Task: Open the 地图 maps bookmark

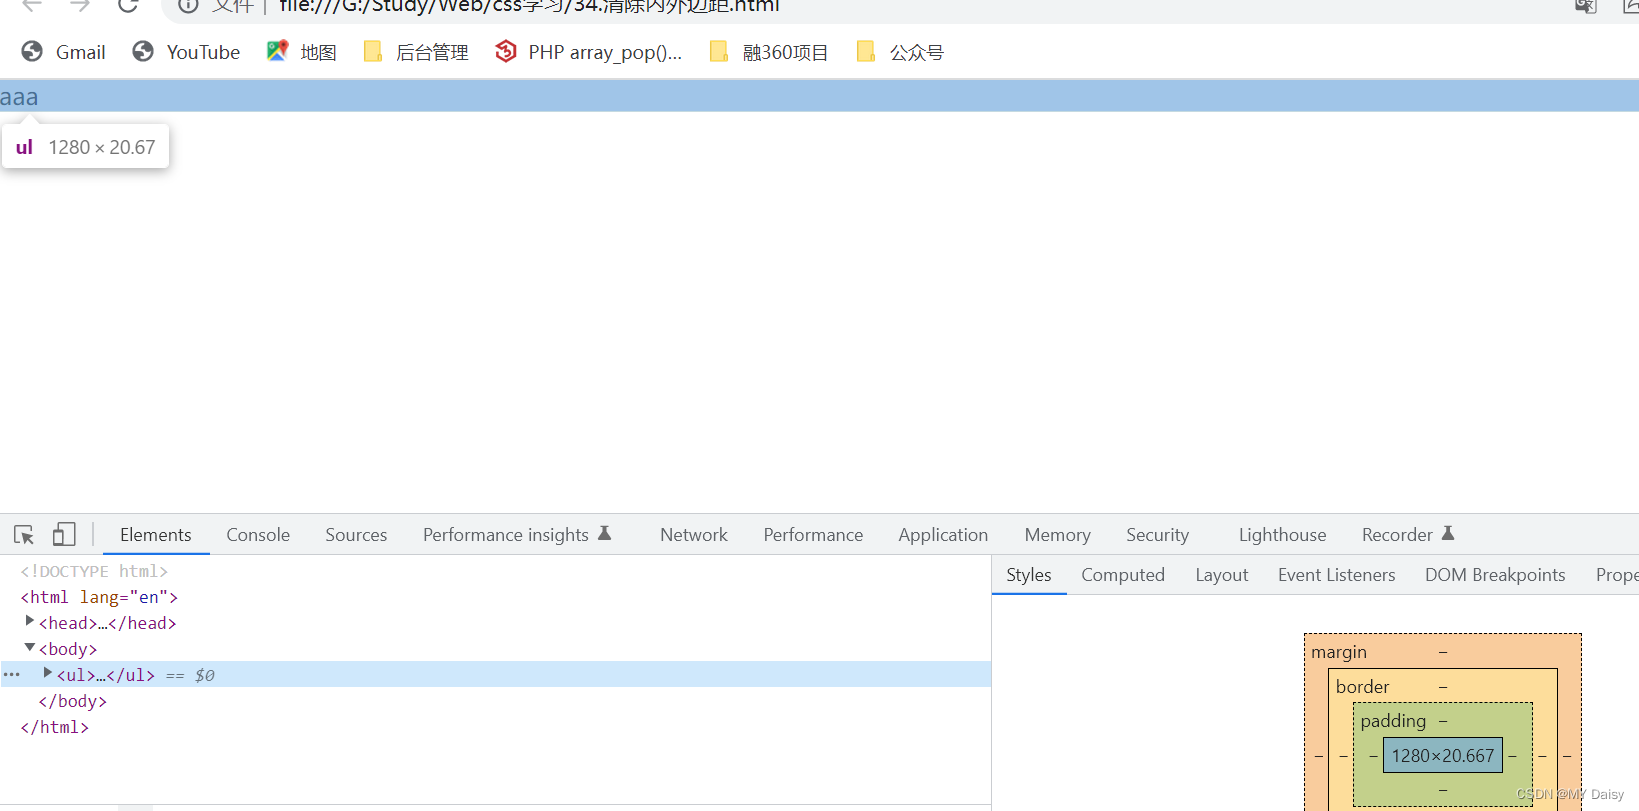Action: (301, 52)
